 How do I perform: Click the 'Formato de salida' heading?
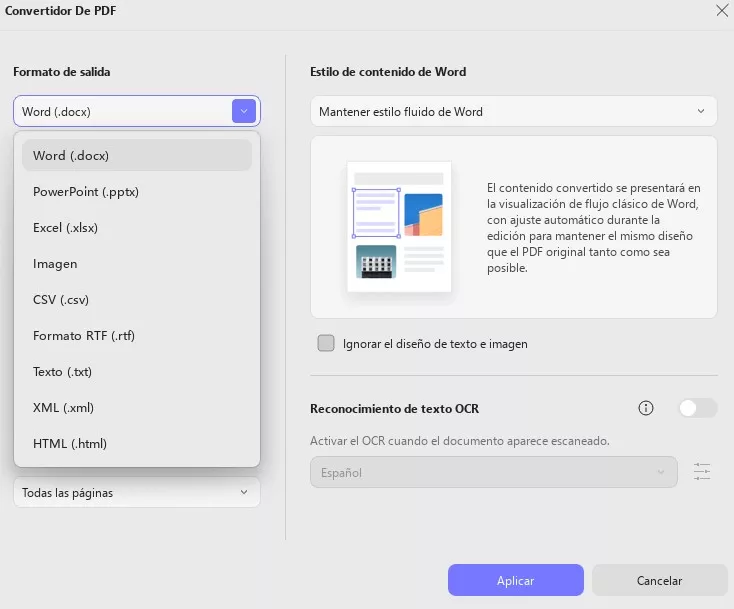(x=62, y=72)
